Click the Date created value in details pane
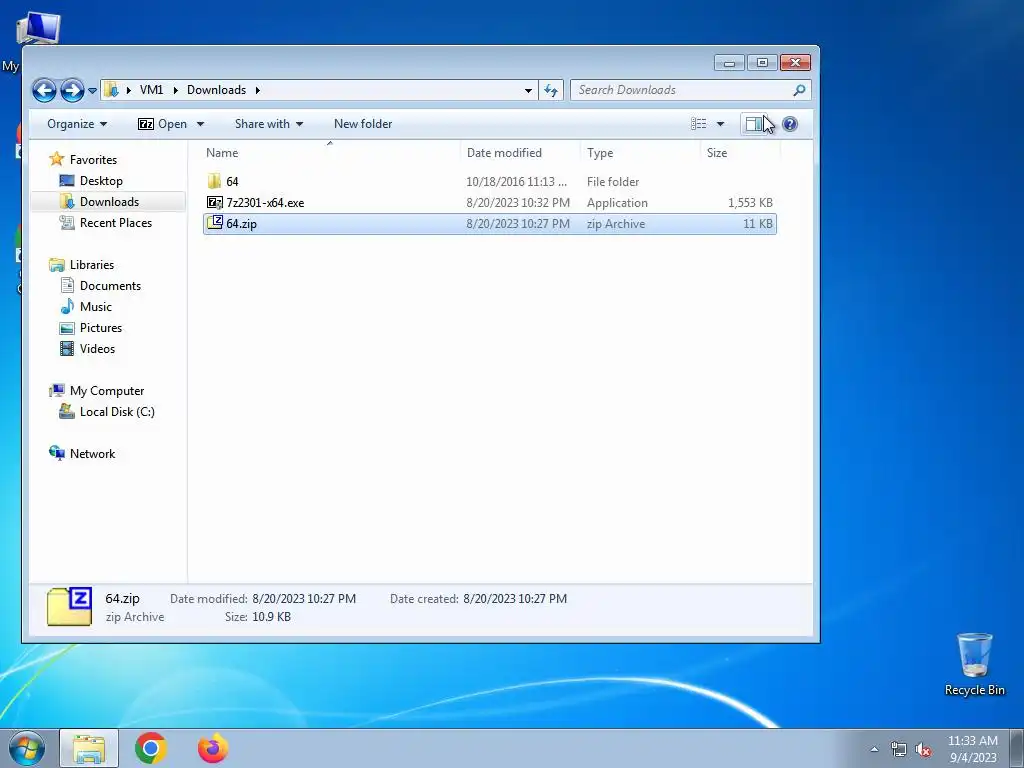This screenshot has width=1024, height=768. click(515, 599)
